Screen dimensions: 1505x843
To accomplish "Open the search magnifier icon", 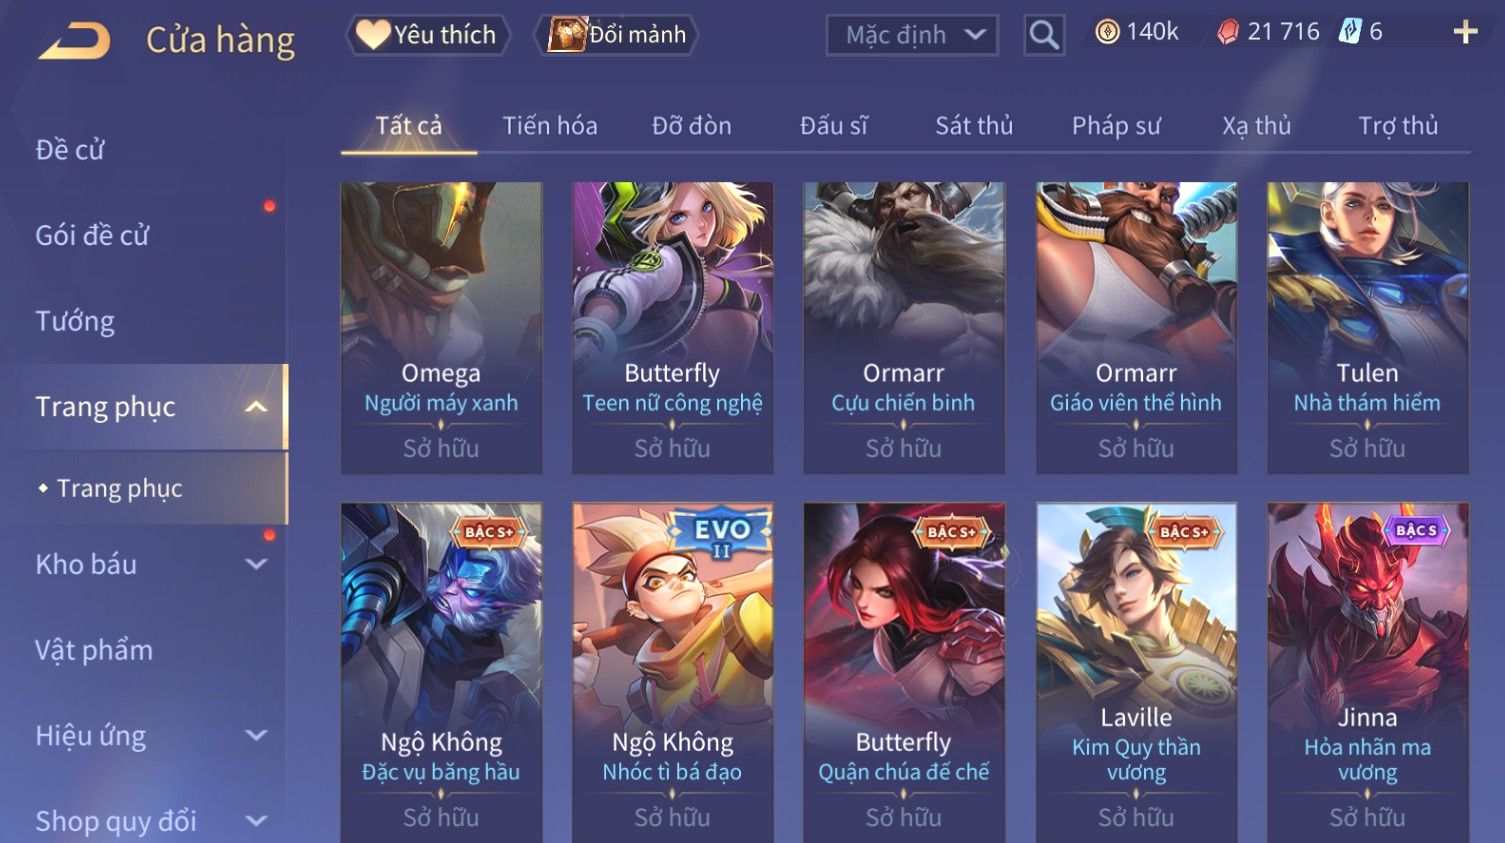I will [x=1044, y=35].
